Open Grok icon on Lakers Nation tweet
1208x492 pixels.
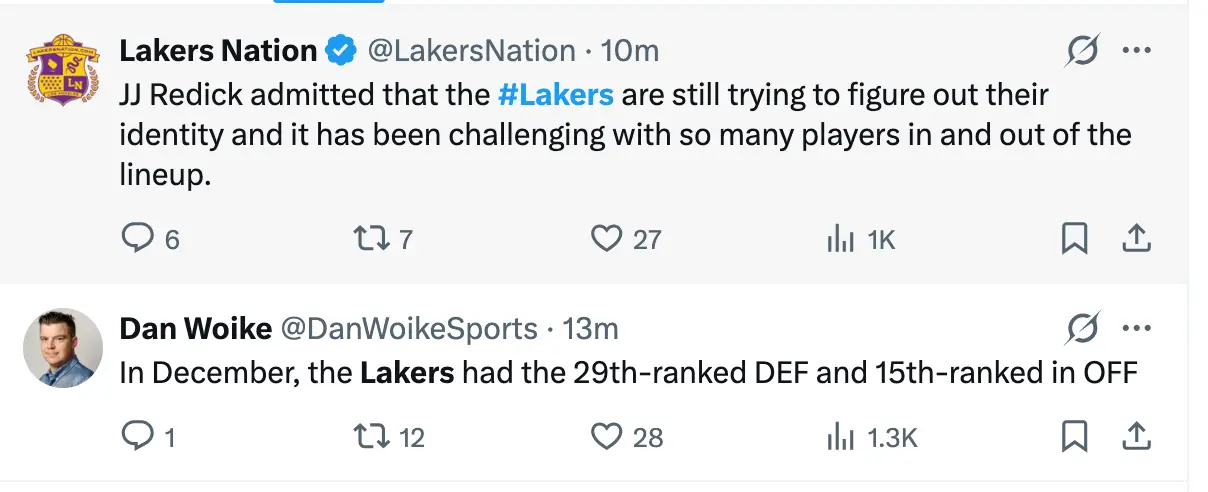1082,50
